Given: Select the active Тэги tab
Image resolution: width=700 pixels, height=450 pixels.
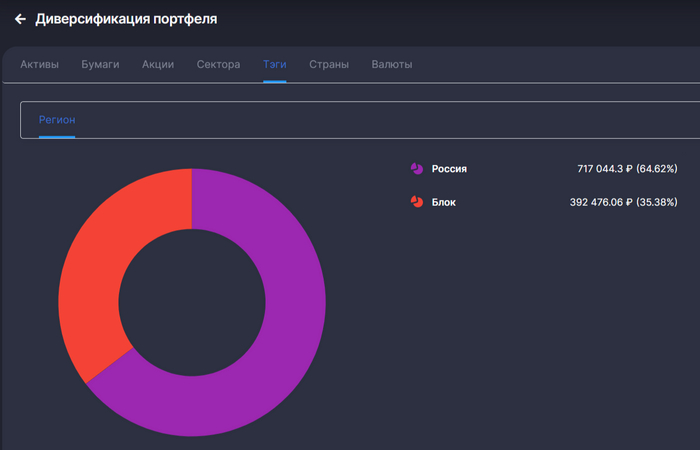Looking at the screenshot, I should pyautogui.click(x=275, y=65).
